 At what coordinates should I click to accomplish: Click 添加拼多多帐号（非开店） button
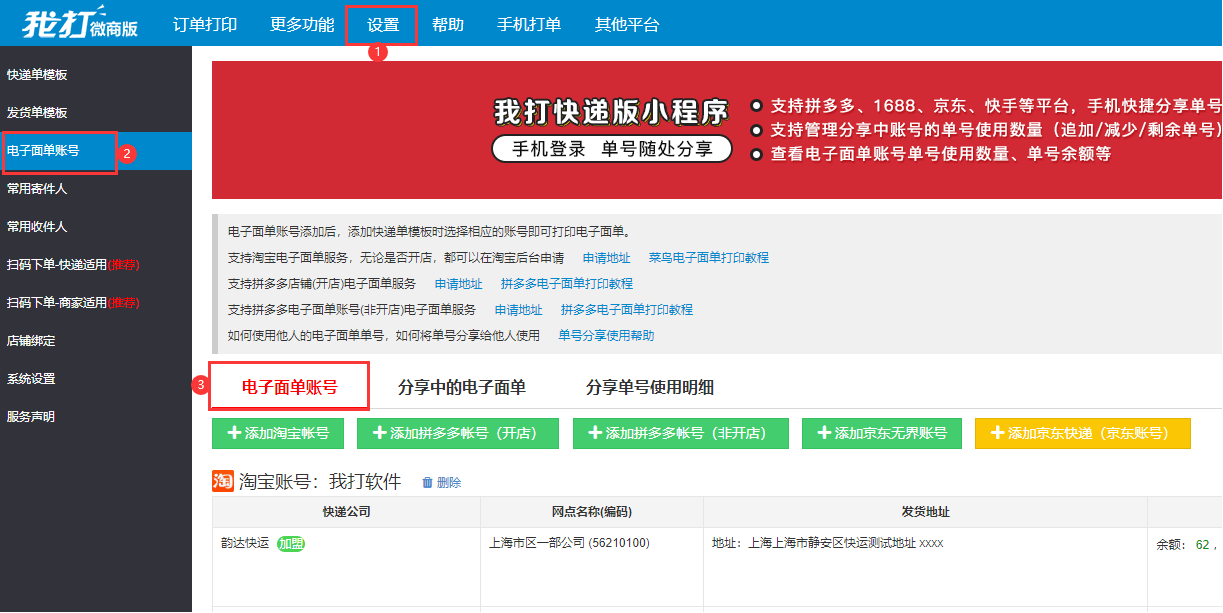tap(681, 433)
